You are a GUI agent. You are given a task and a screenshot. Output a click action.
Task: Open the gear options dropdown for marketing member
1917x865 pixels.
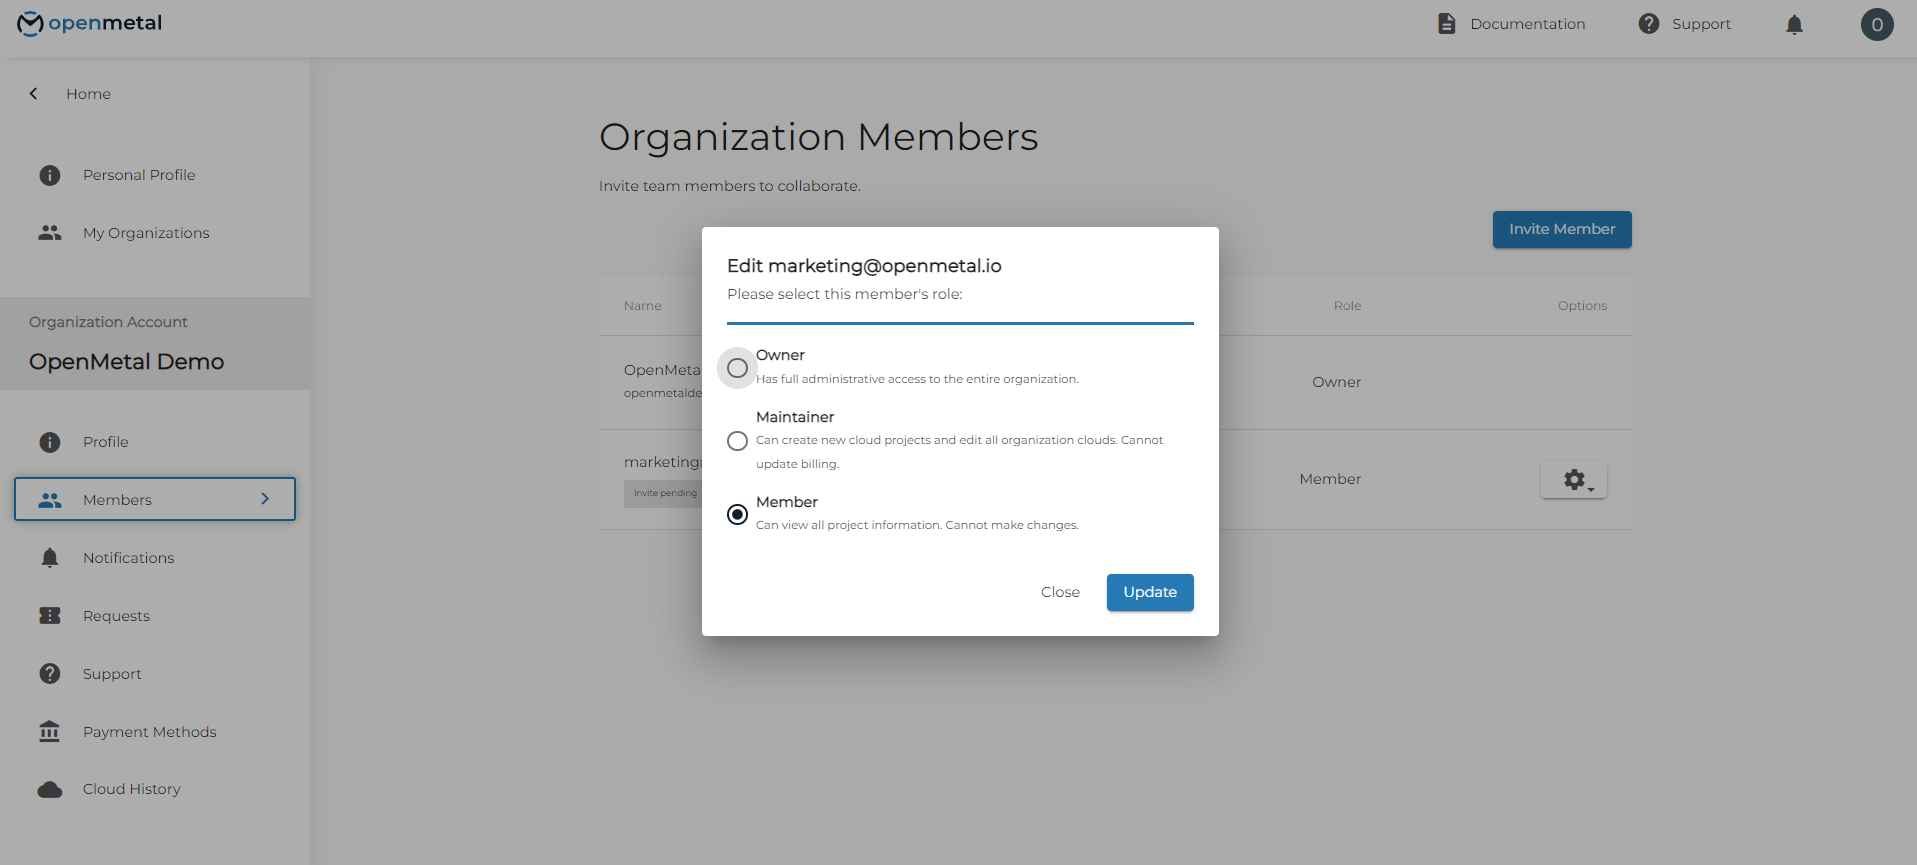pyautogui.click(x=1574, y=480)
